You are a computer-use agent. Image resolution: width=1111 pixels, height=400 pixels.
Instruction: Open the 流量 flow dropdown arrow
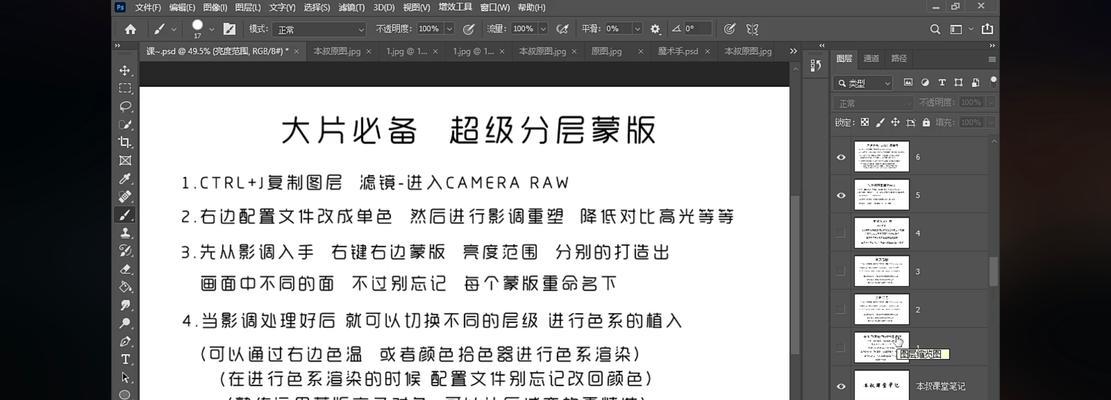[x=543, y=29]
